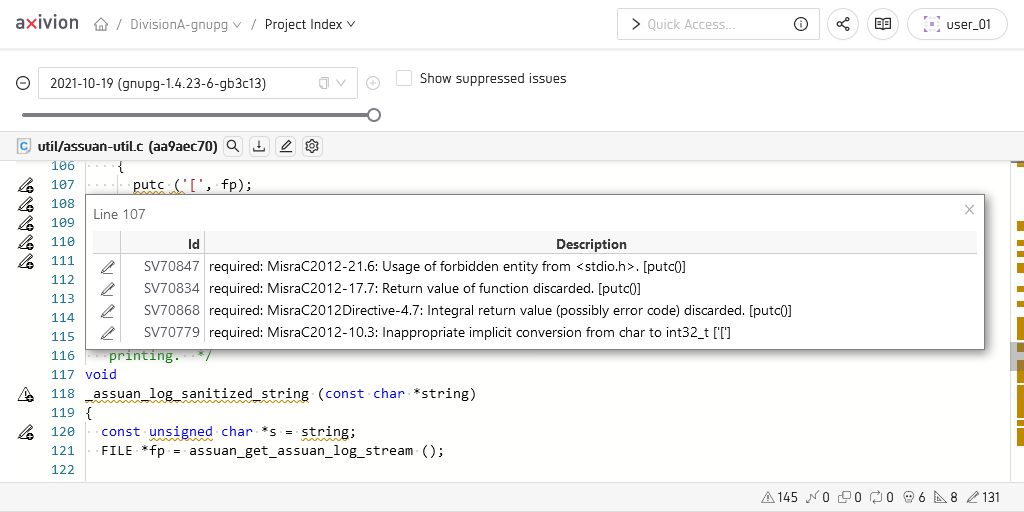Click the pencil icon for issue SV70847
The width and height of the screenshot is (1024, 512).
click(108, 266)
